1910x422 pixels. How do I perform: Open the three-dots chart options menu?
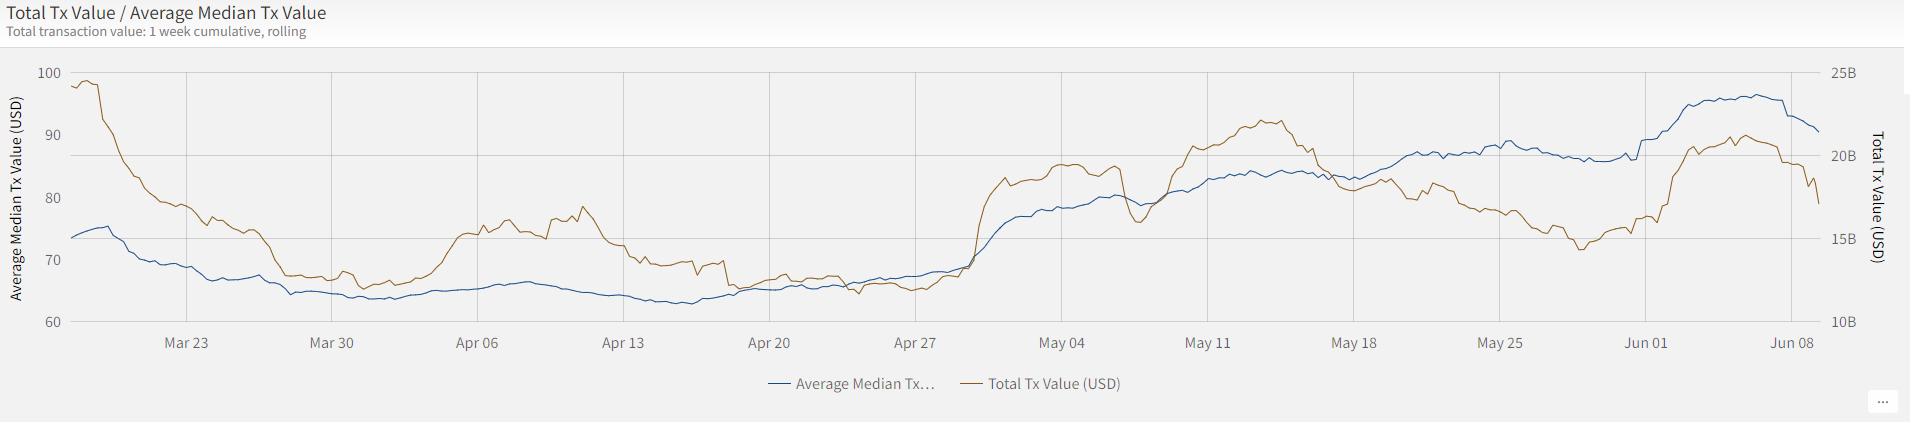(1882, 401)
